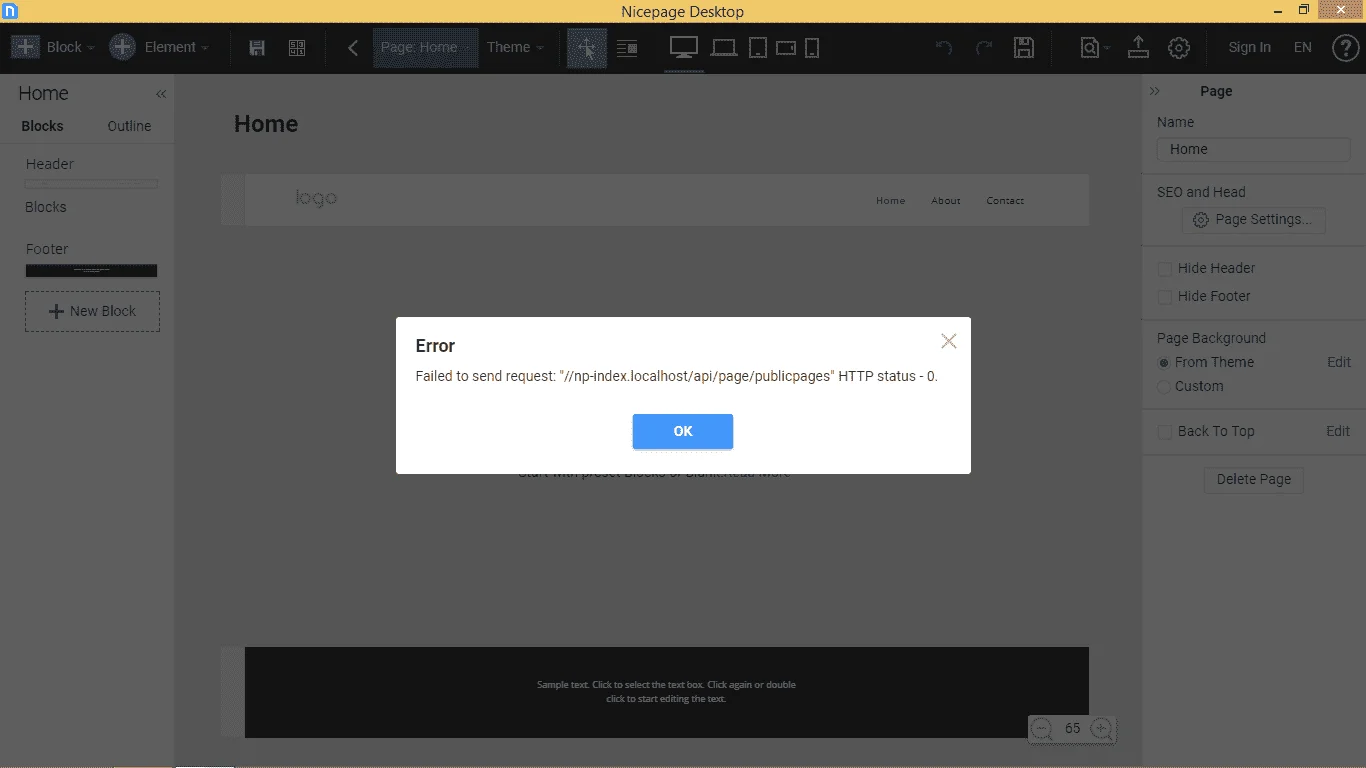Zoom out with the minus magnifier
The width and height of the screenshot is (1366, 768).
tap(1042, 729)
